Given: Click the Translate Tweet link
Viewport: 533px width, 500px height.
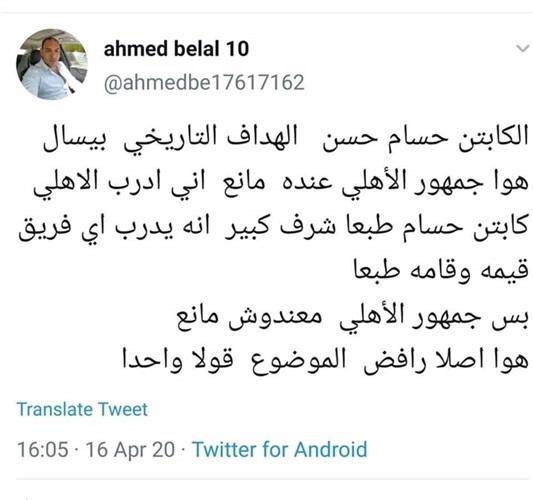Looking at the screenshot, I should pos(82,409).
